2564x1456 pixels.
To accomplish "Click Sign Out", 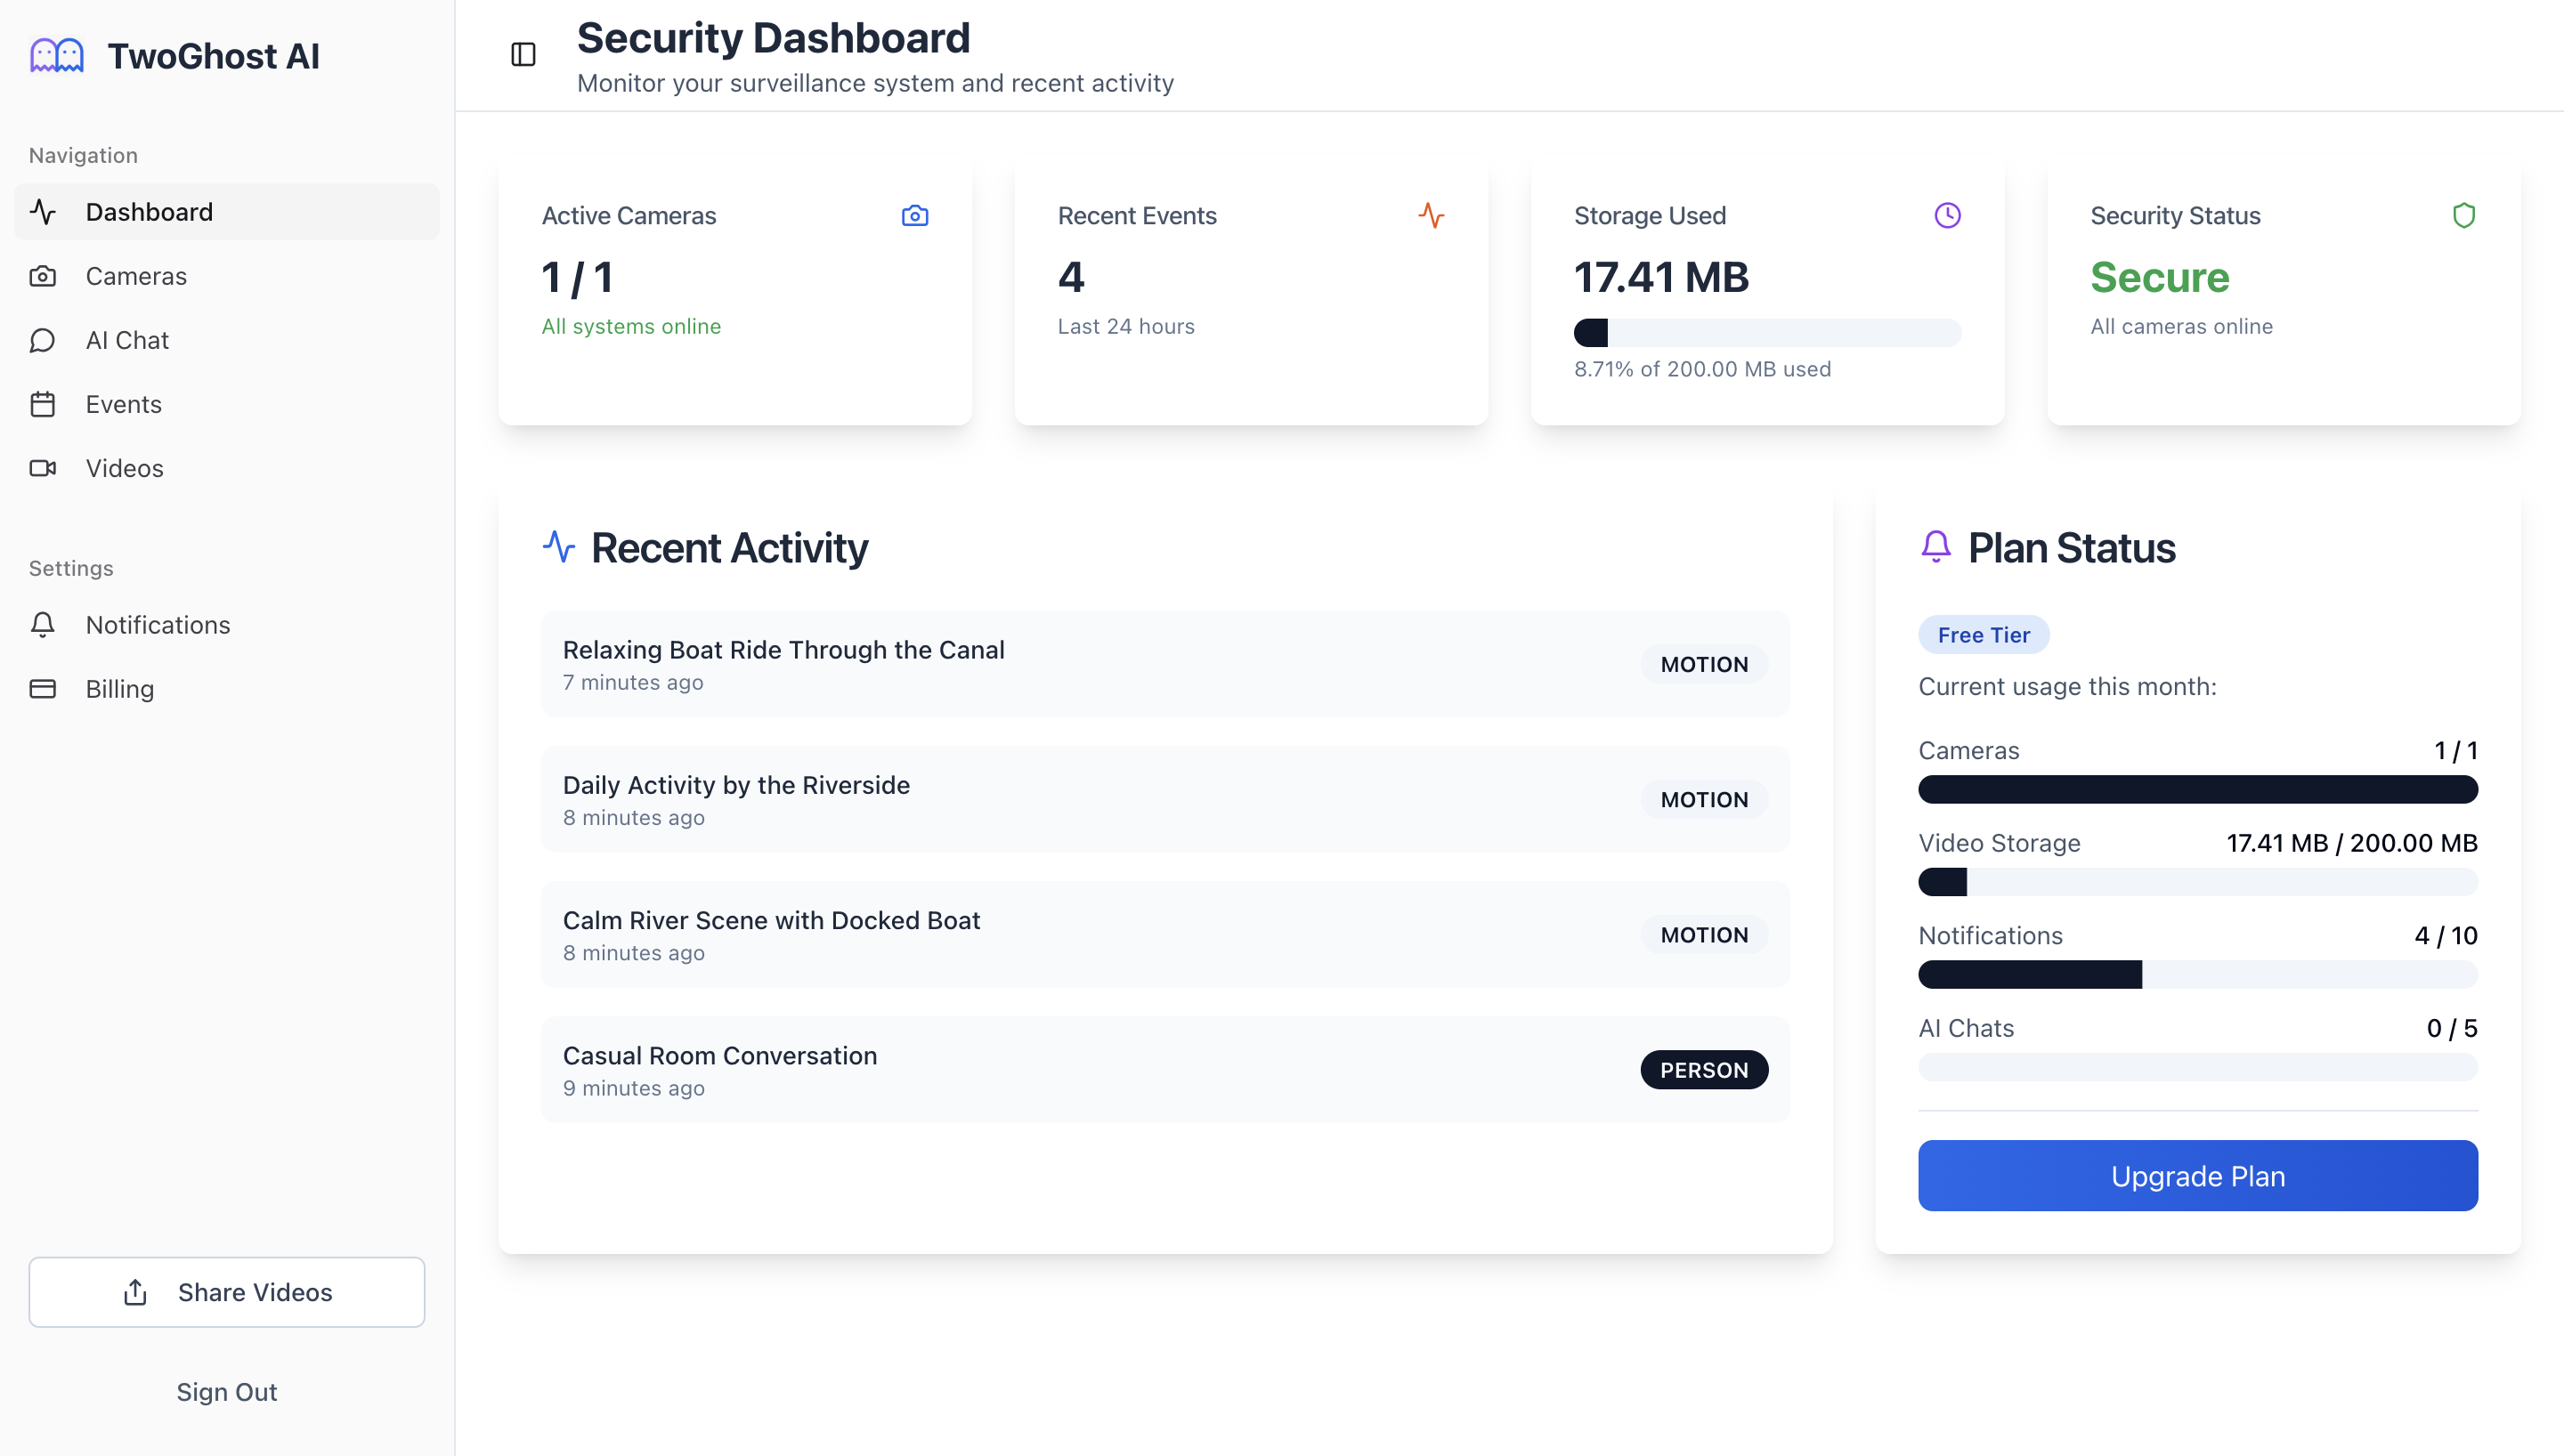I will 227,1392.
